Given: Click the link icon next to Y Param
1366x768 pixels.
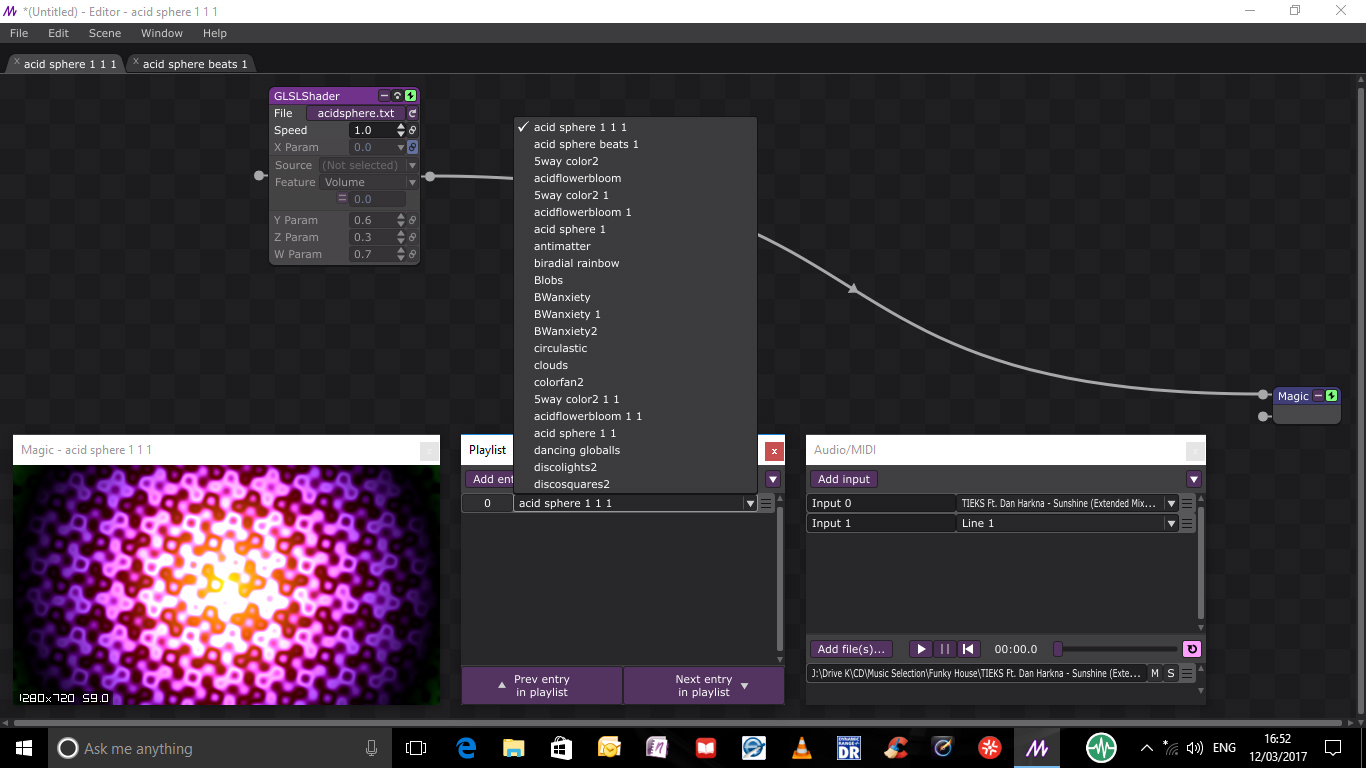Looking at the screenshot, I should pyautogui.click(x=412, y=221).
